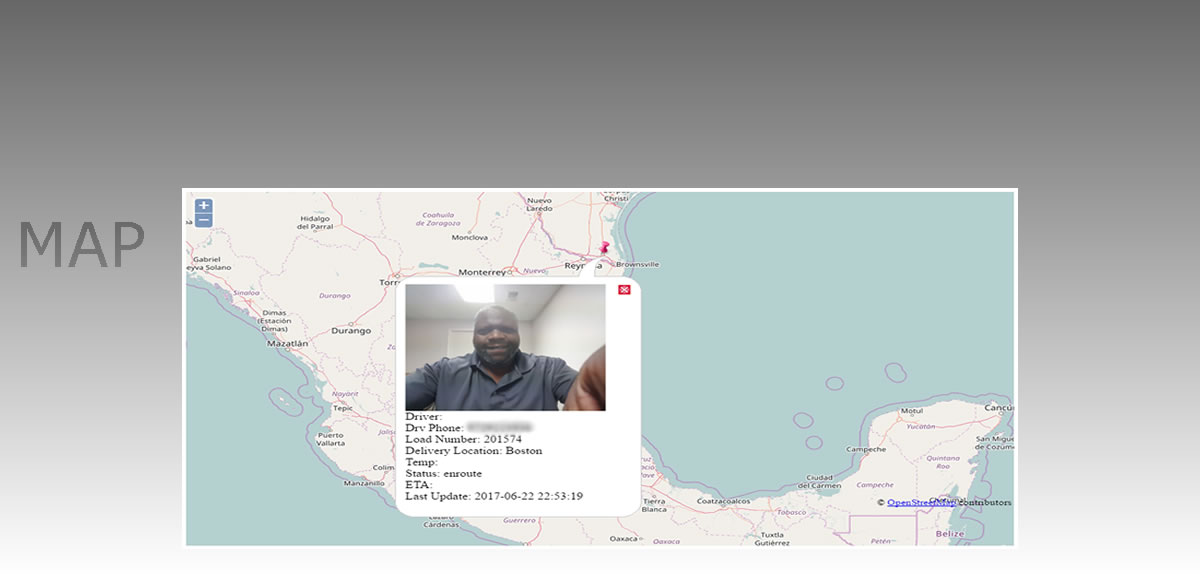Click the Tuxtla Gutiérrez map label

[x=771, y=538]
